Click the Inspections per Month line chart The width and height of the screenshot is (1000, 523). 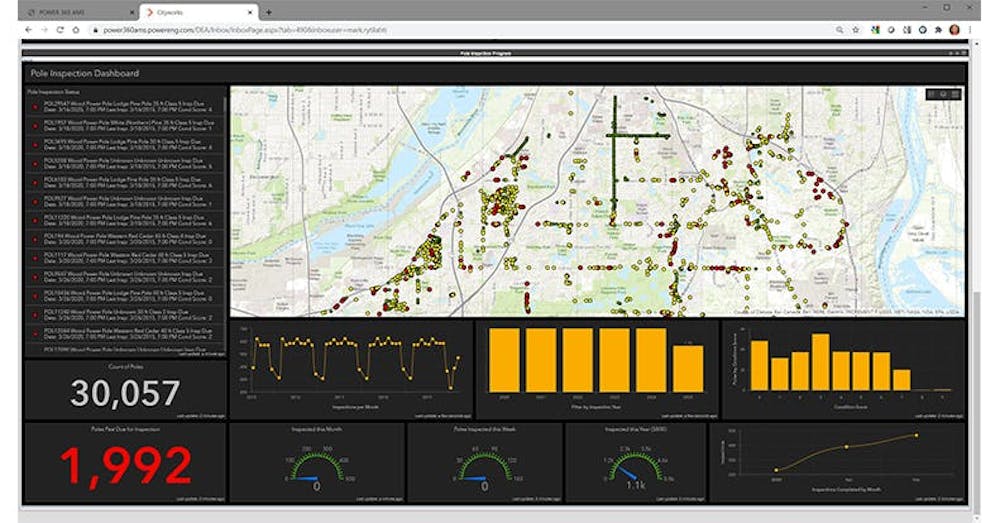tap(351, 369)
